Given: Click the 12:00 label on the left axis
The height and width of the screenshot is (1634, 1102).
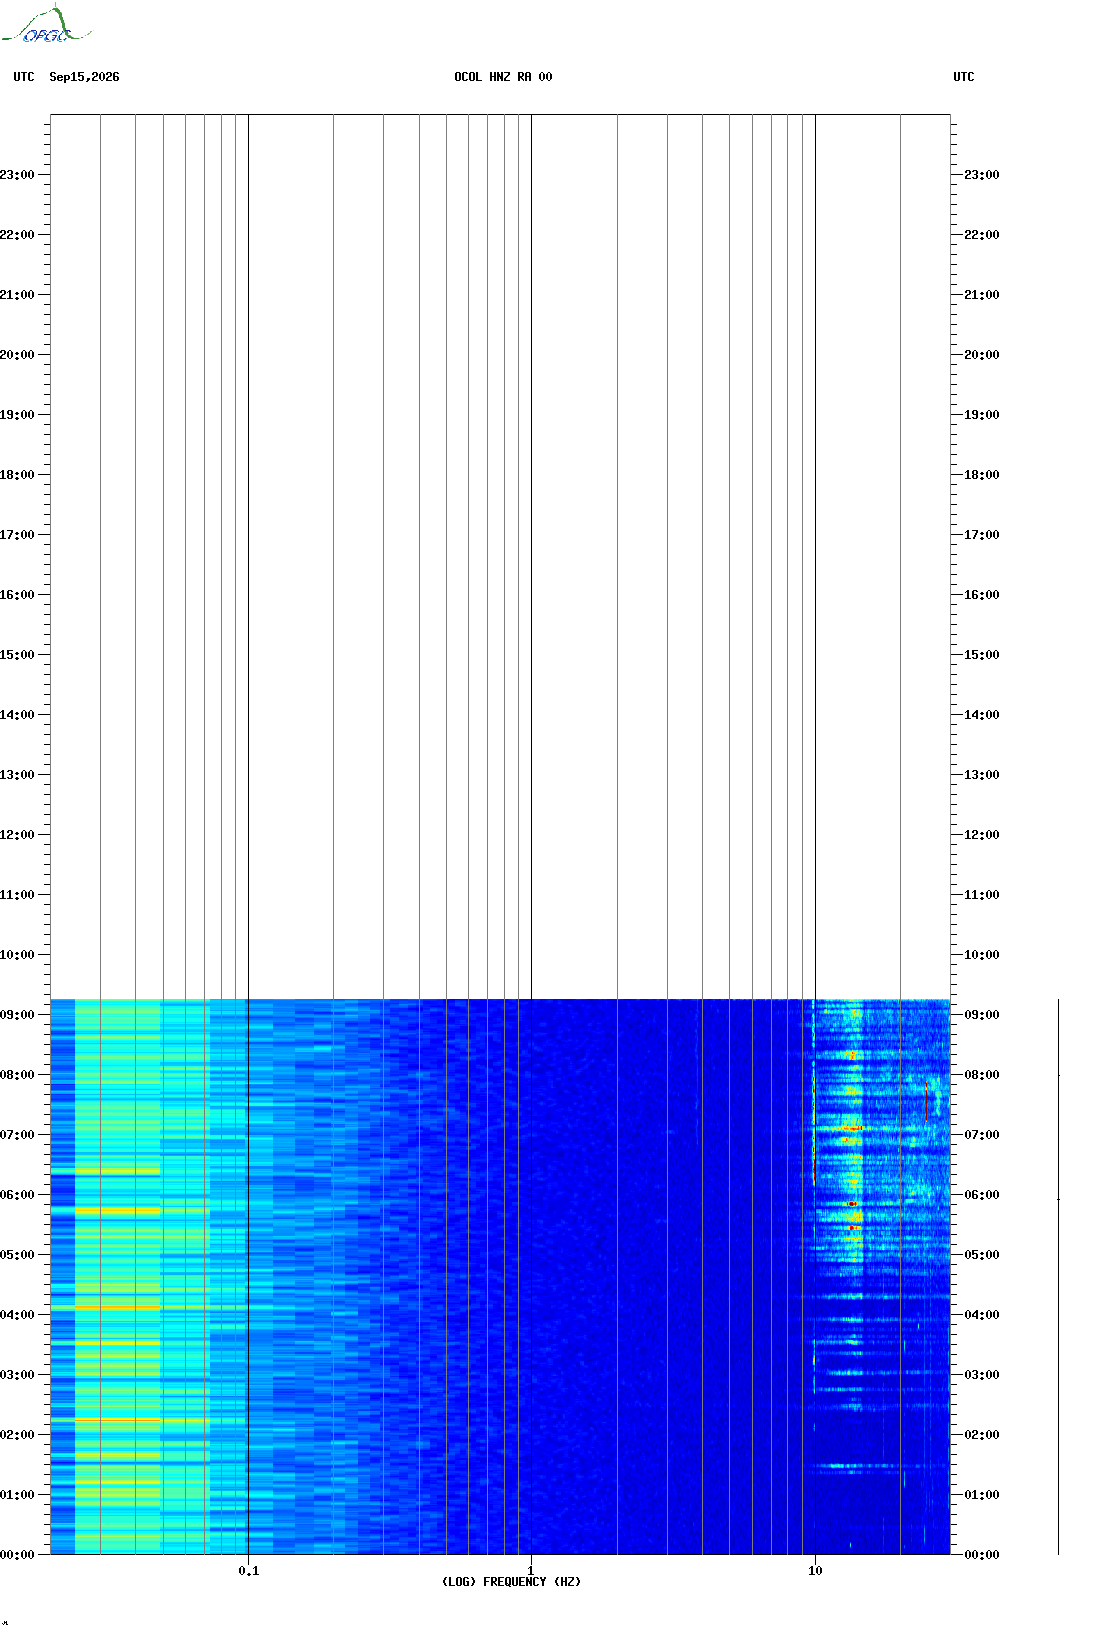Looking at the screenshot, I should (17, 835).
